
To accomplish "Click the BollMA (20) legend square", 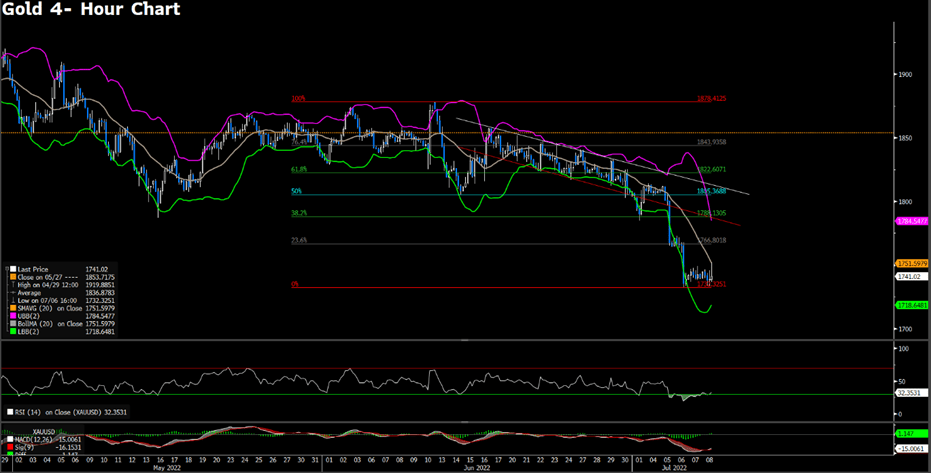I will pyautogui.click(x=14, y=324).
